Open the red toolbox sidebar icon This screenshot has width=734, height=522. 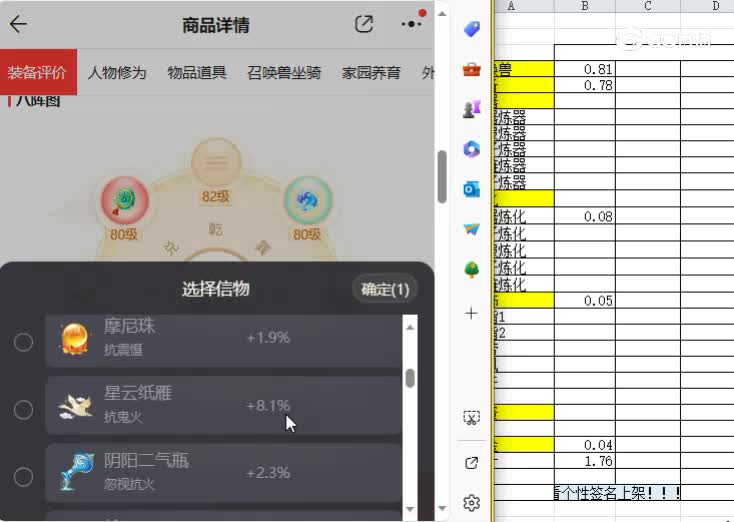click(472, 70)
